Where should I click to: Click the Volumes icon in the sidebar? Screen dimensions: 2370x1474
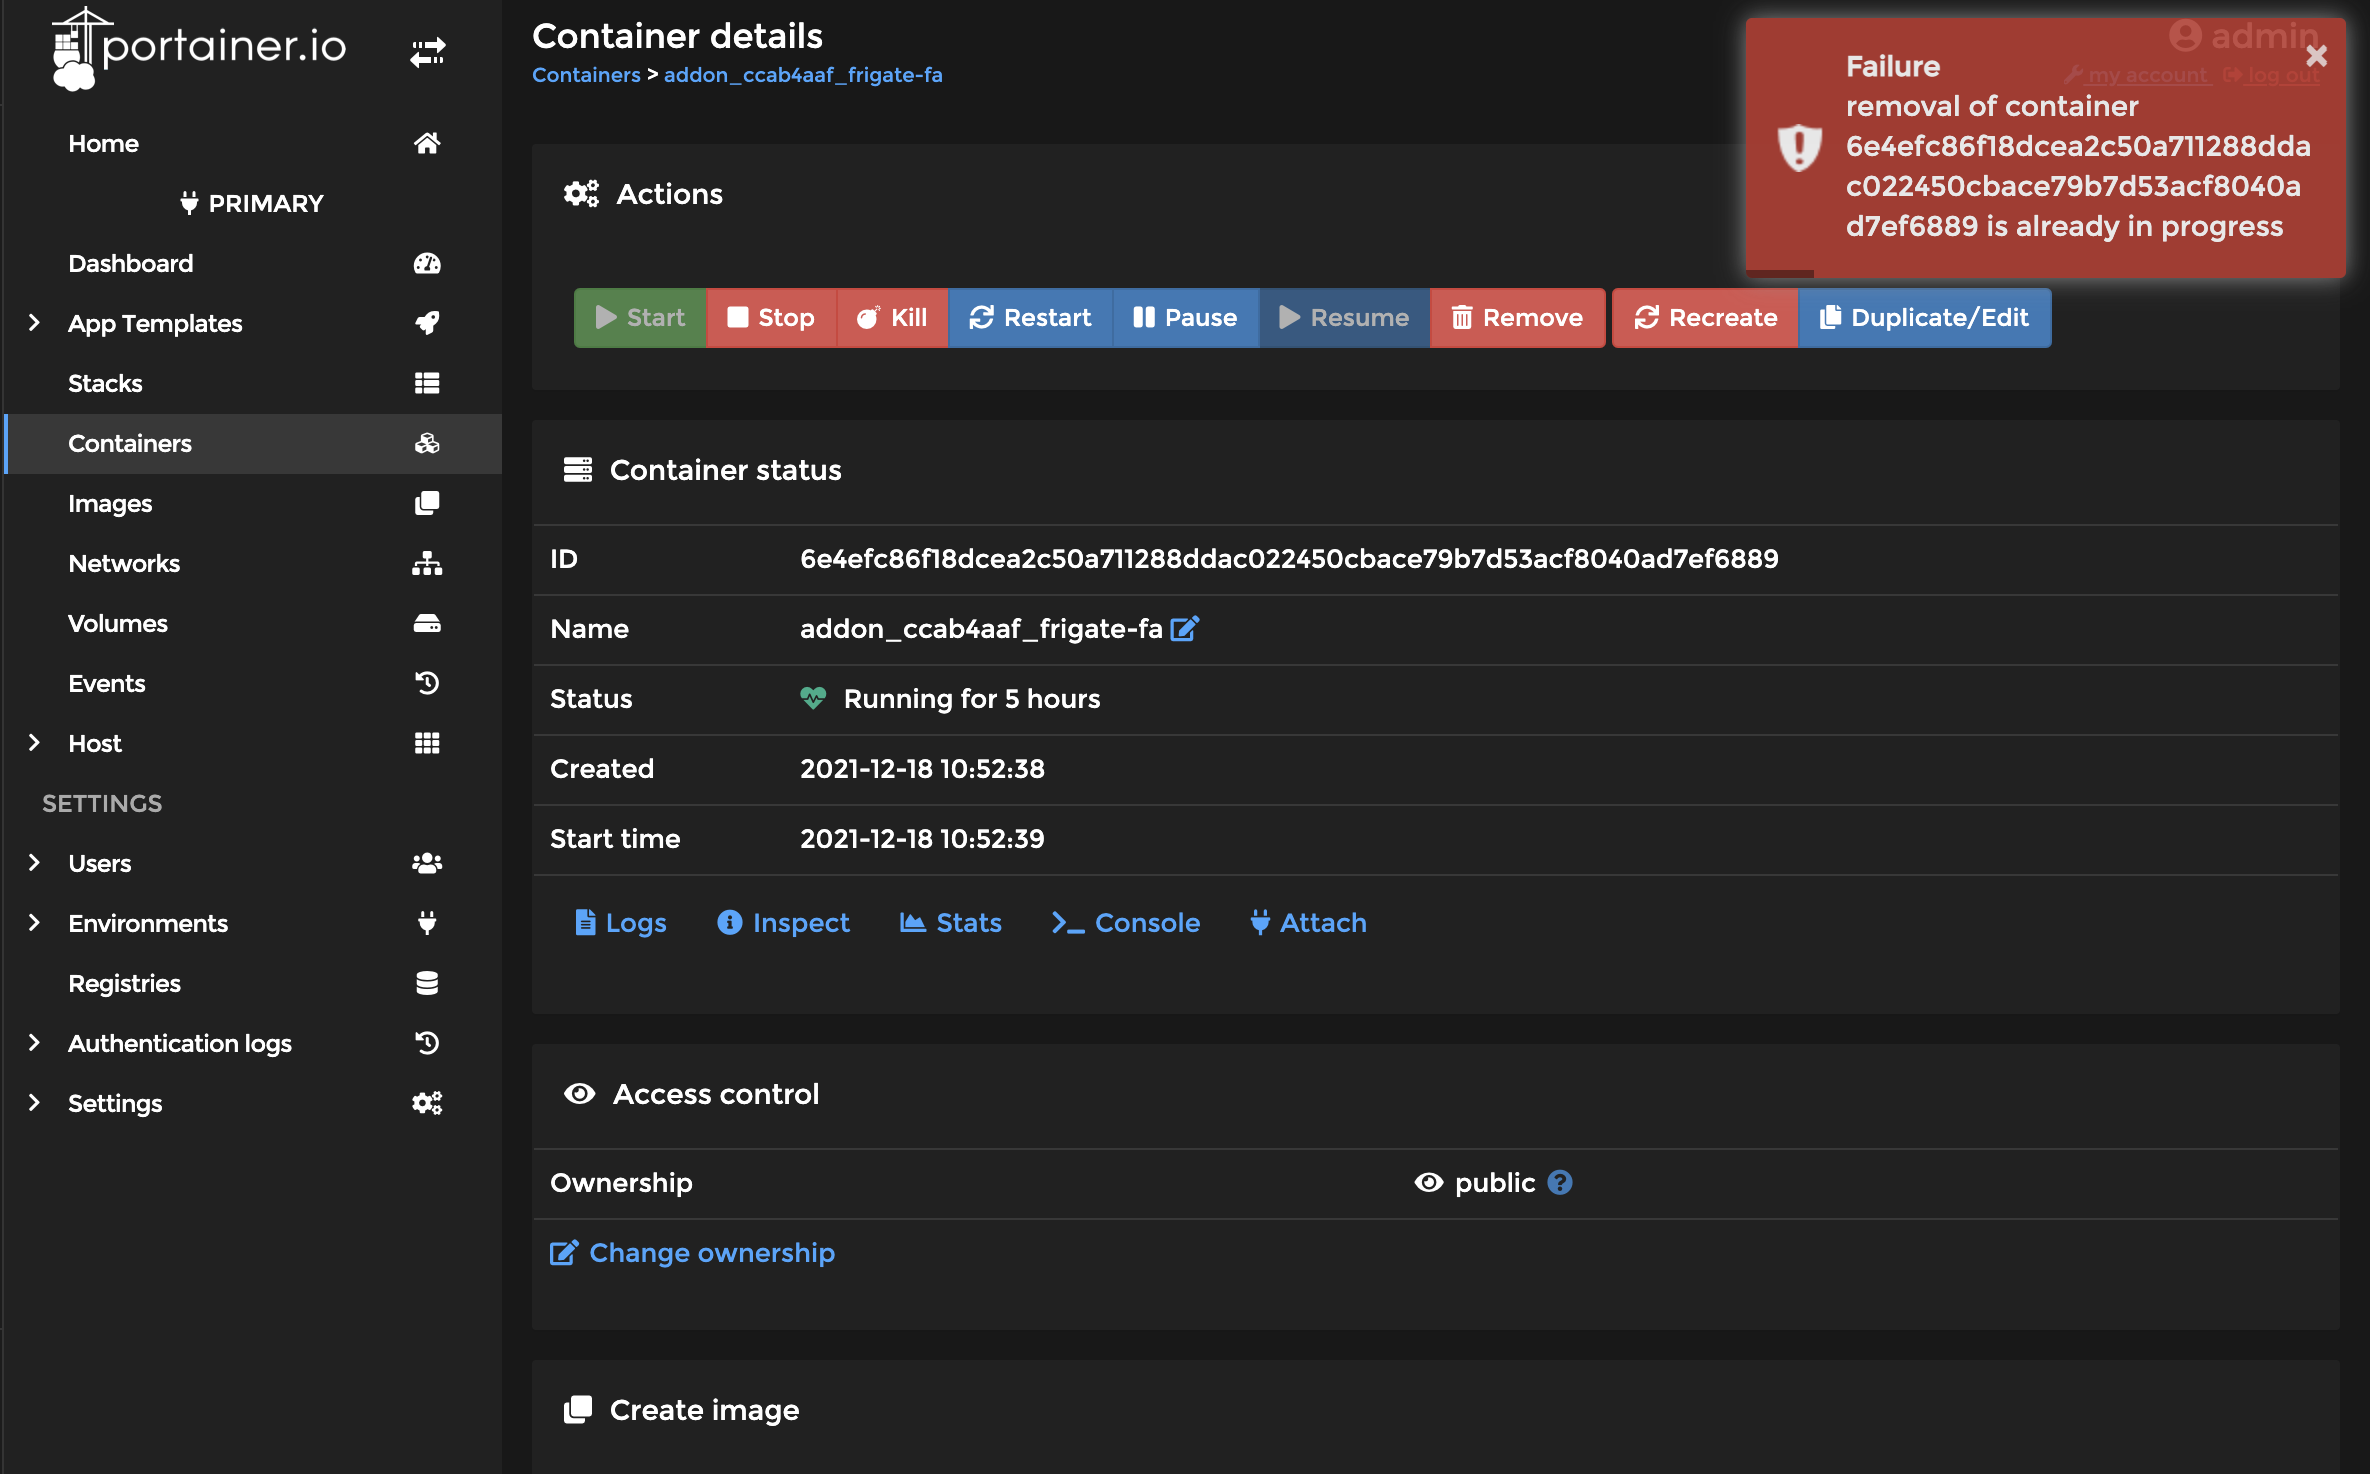(x=427, y=623)
